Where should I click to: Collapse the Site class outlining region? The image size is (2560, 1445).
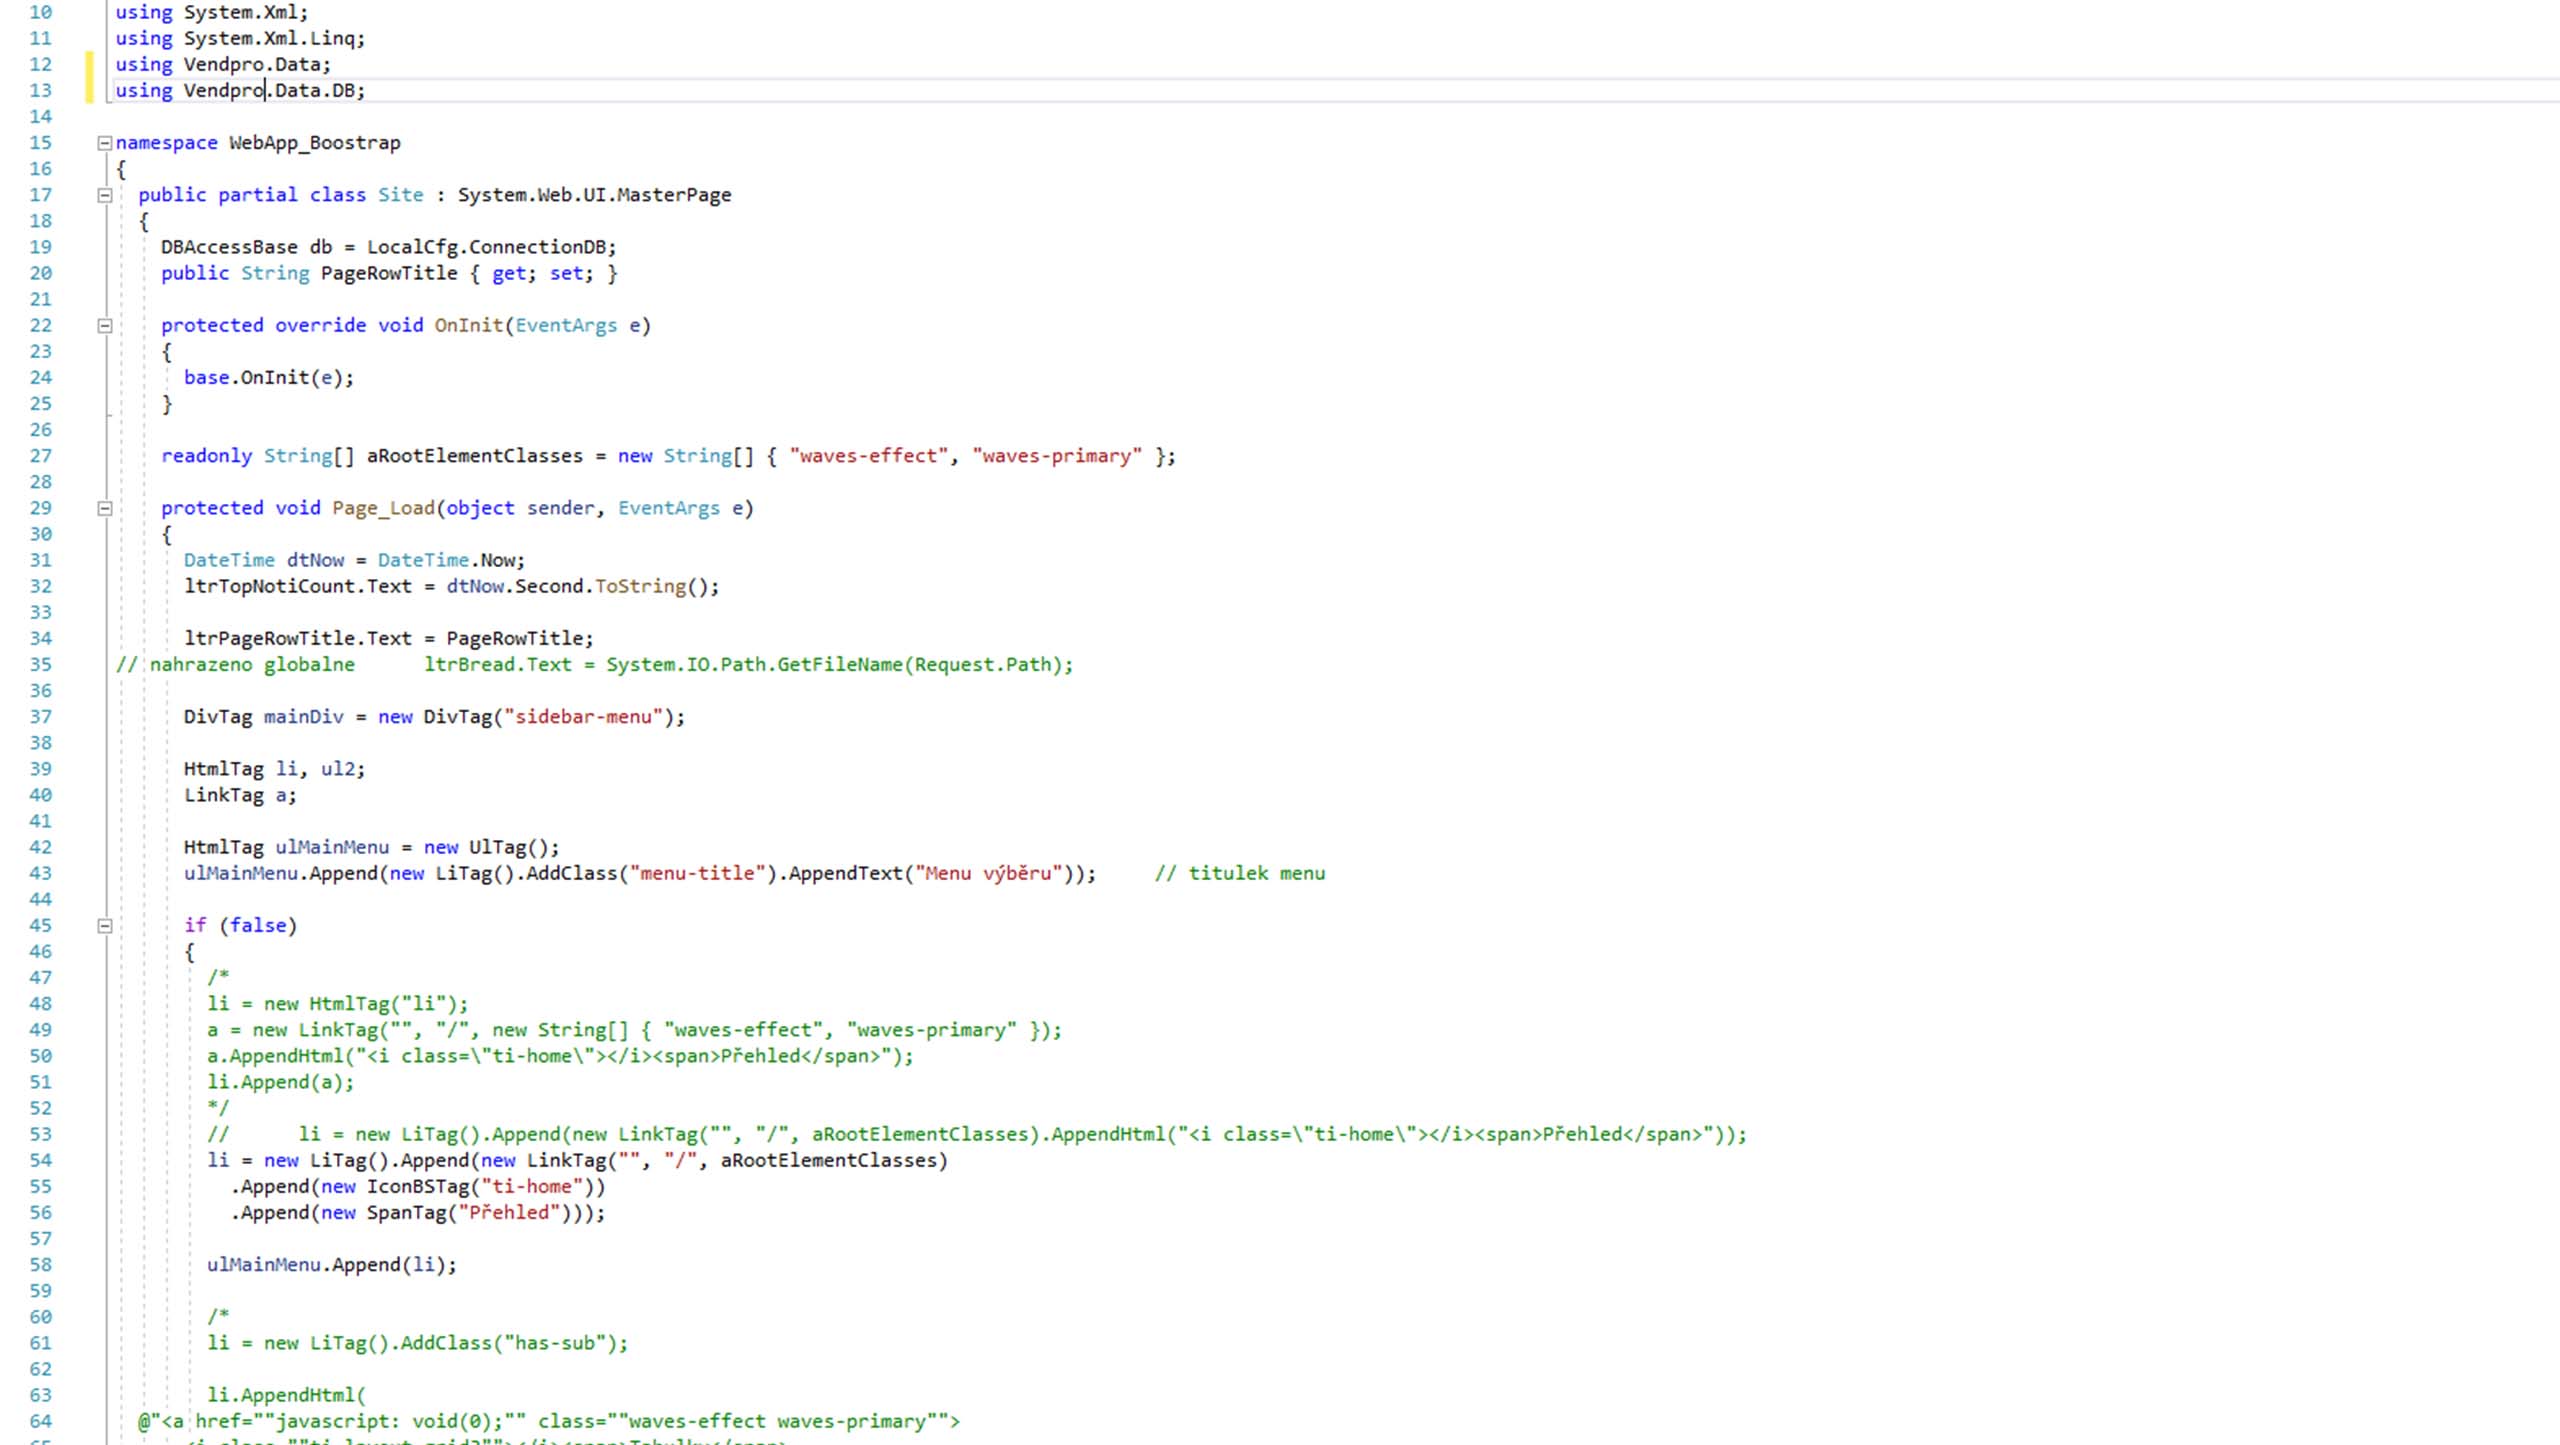point(104,195)
